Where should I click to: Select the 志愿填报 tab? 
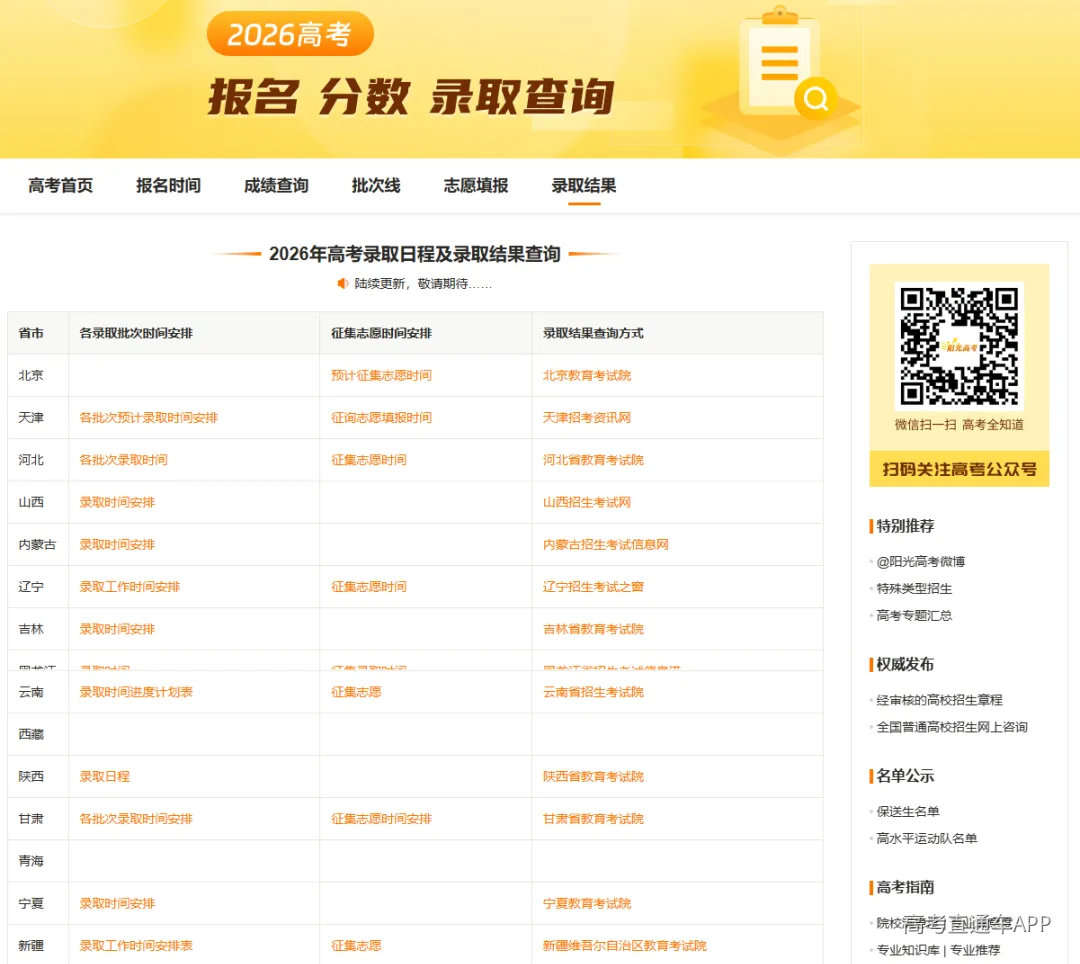[x=476, y=186]
